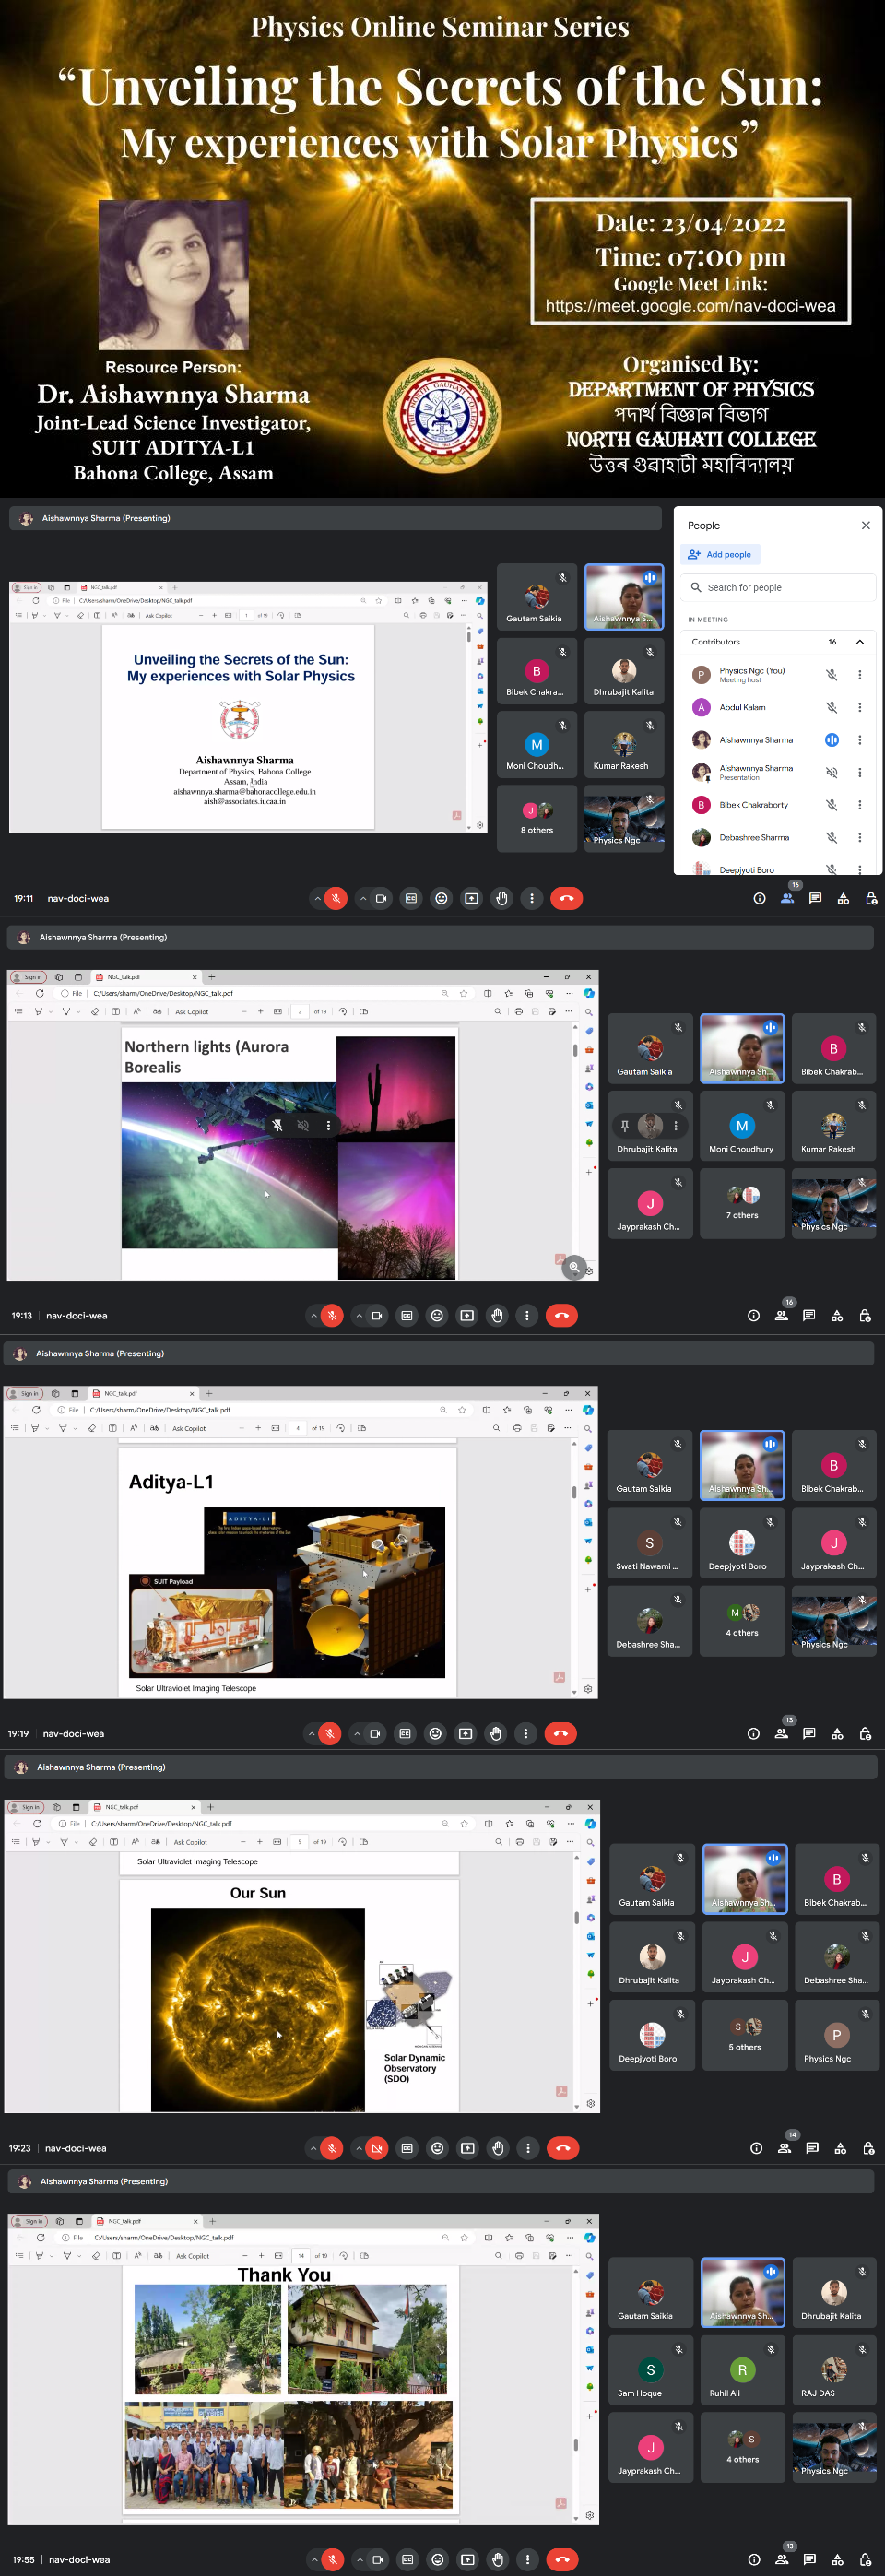The height and width of the screenshot is (2576, 885).
Task: Click the raise hand icon in the 19:55 toolbar
Action: 498,2559
